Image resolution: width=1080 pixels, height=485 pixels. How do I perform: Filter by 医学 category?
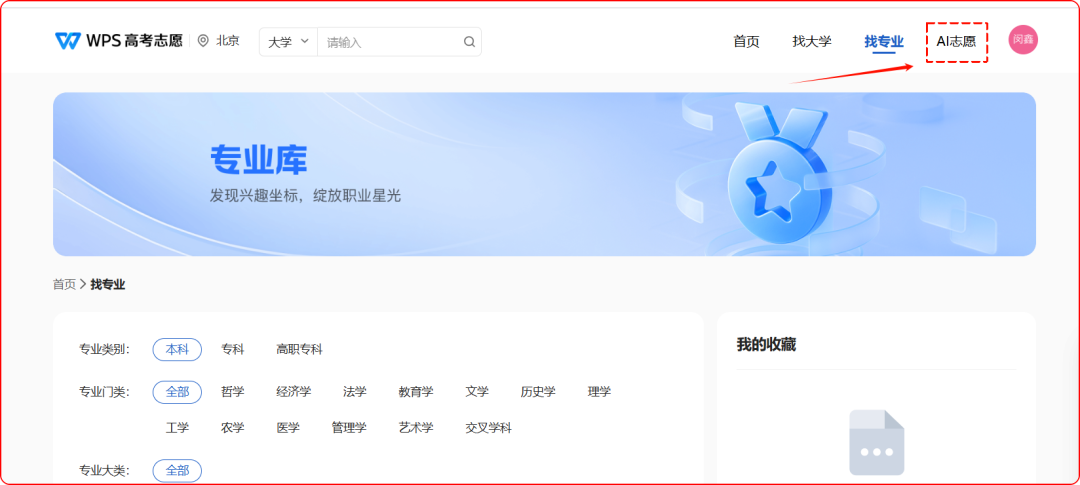point(288,428)
